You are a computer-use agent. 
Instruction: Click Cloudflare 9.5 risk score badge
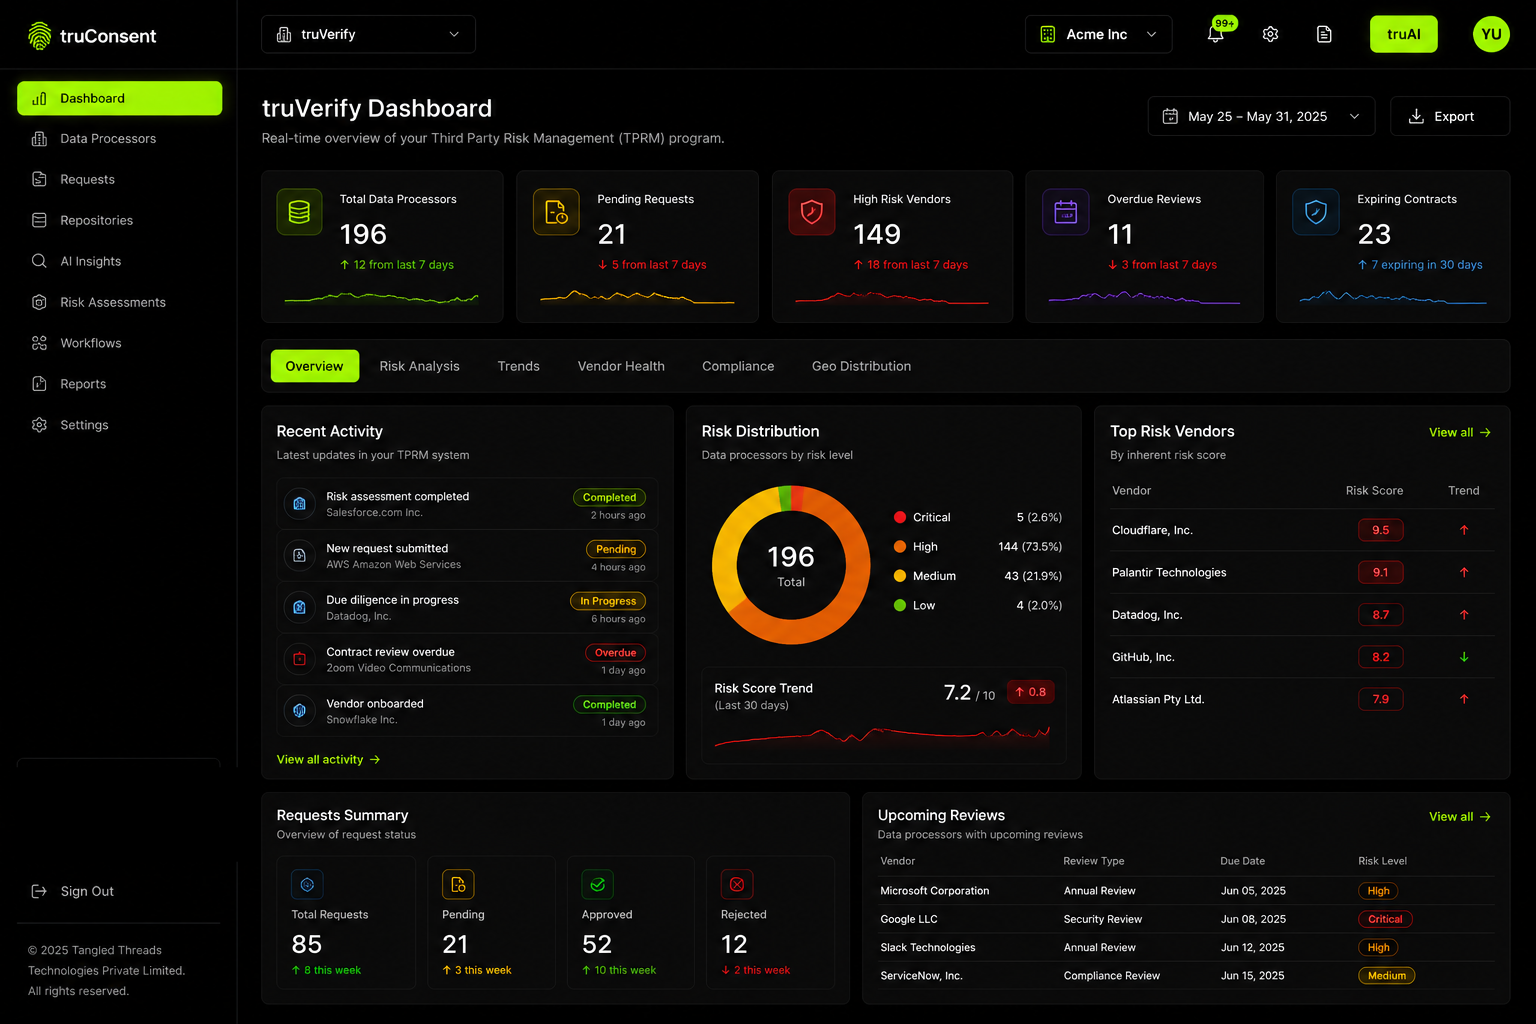click(1380, 530)
